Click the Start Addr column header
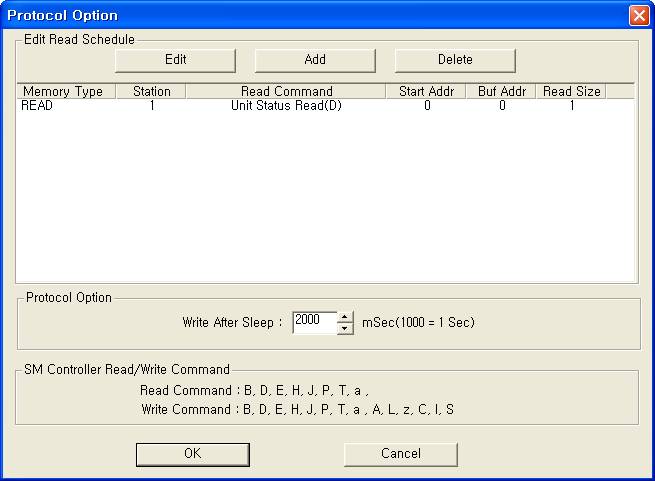Viewport: 655px width, 481px height. [426, 91]
